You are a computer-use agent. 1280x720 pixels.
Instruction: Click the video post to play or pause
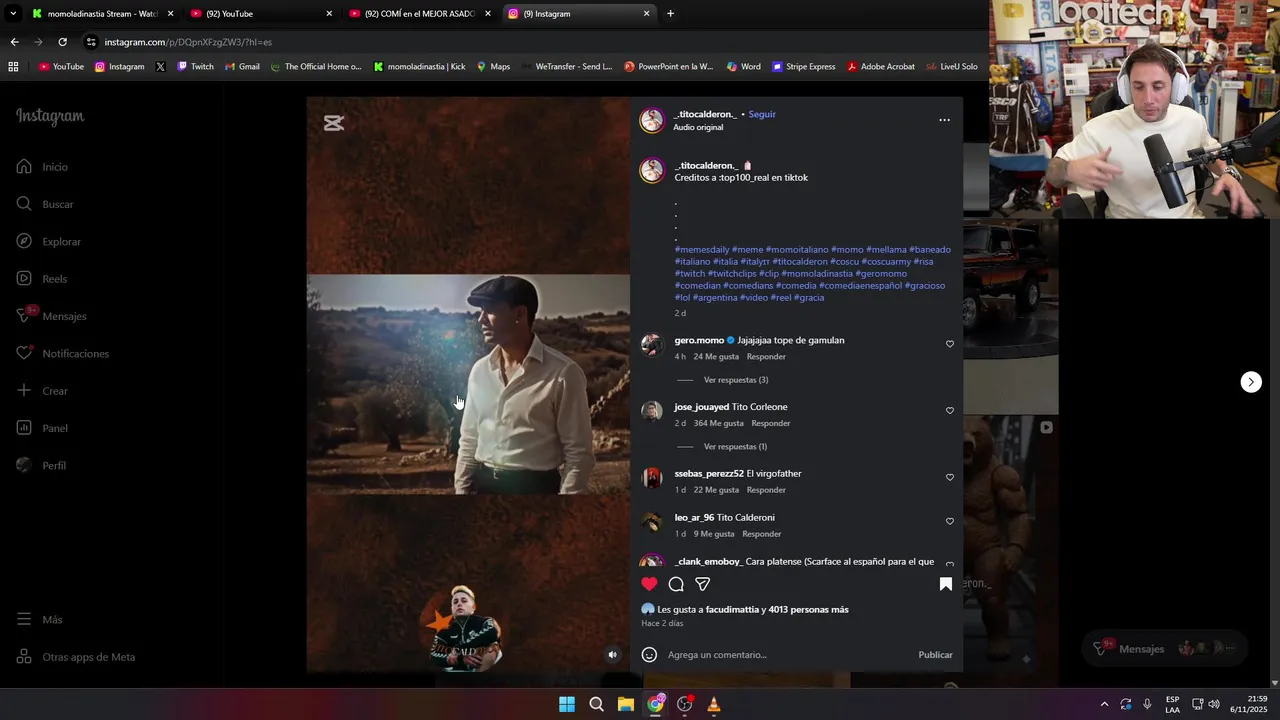click(x=468, y=385)
